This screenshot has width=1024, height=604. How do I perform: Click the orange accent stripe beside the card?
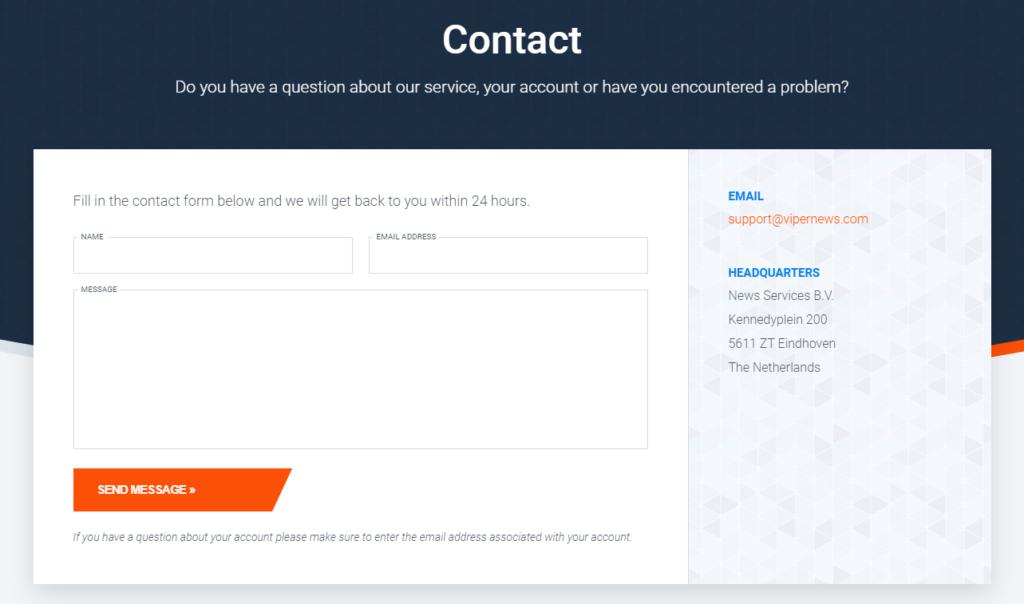coord(1008,348)
